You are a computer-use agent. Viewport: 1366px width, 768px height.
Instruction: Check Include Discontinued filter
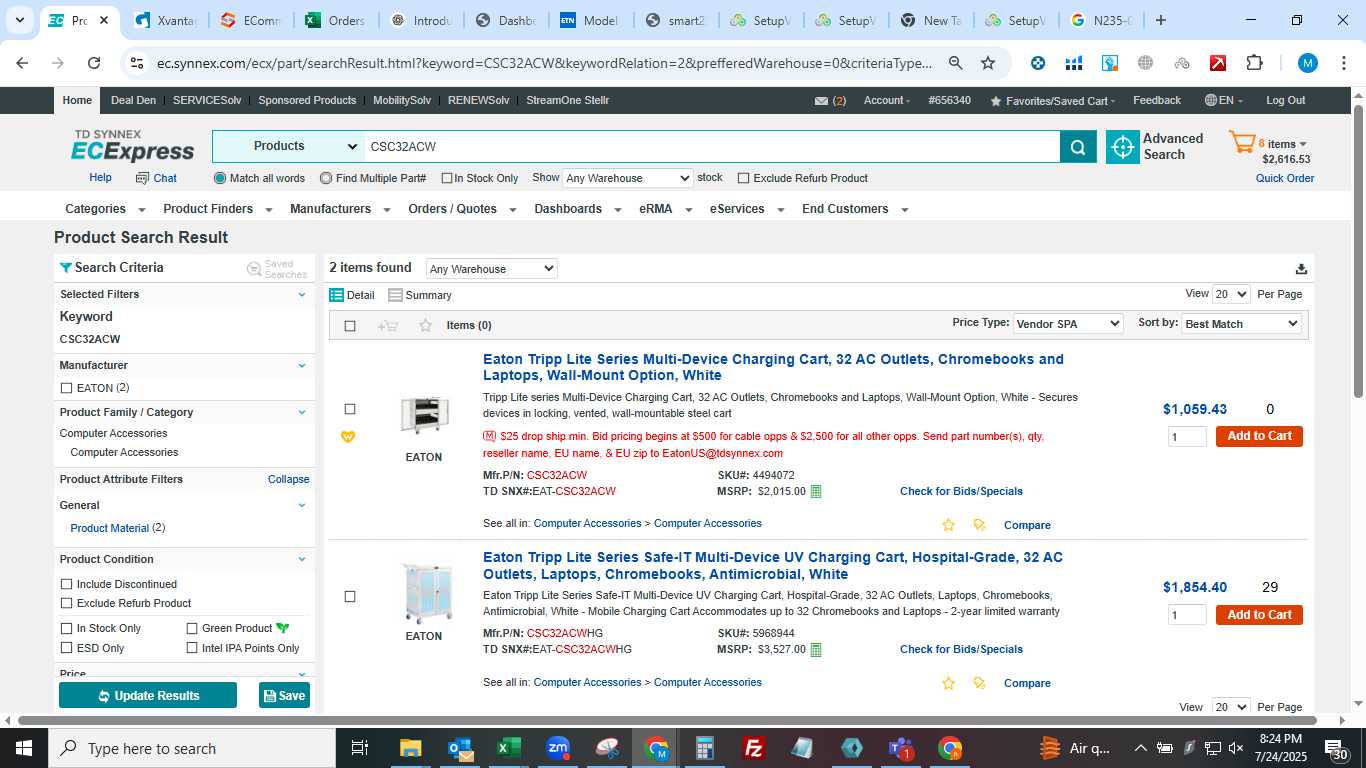[x=66, y=584]
